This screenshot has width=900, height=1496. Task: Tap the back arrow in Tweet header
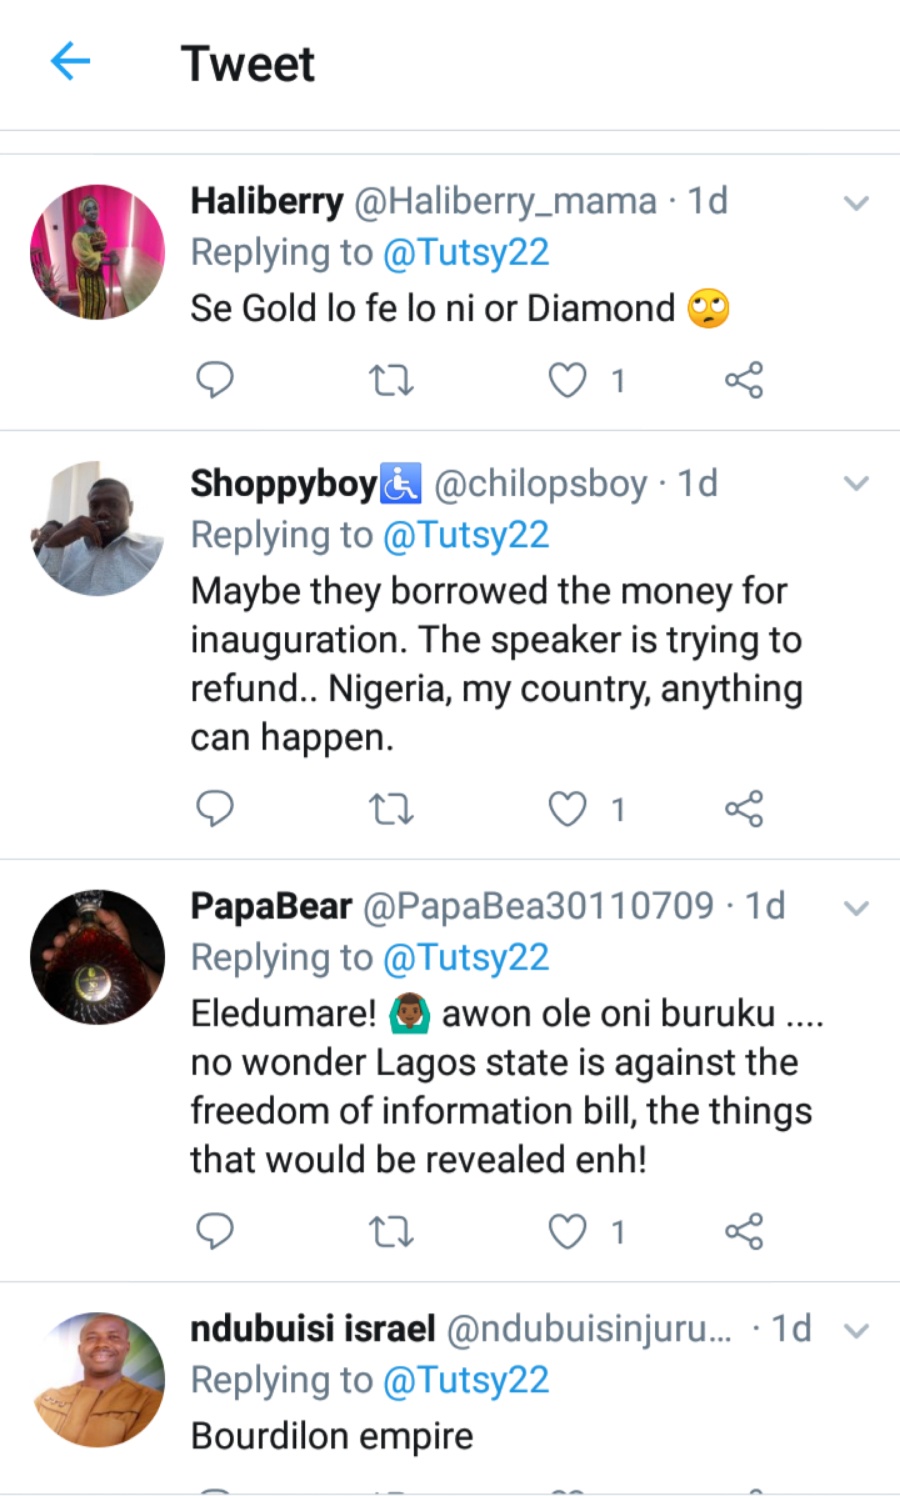tap(70, 62)
